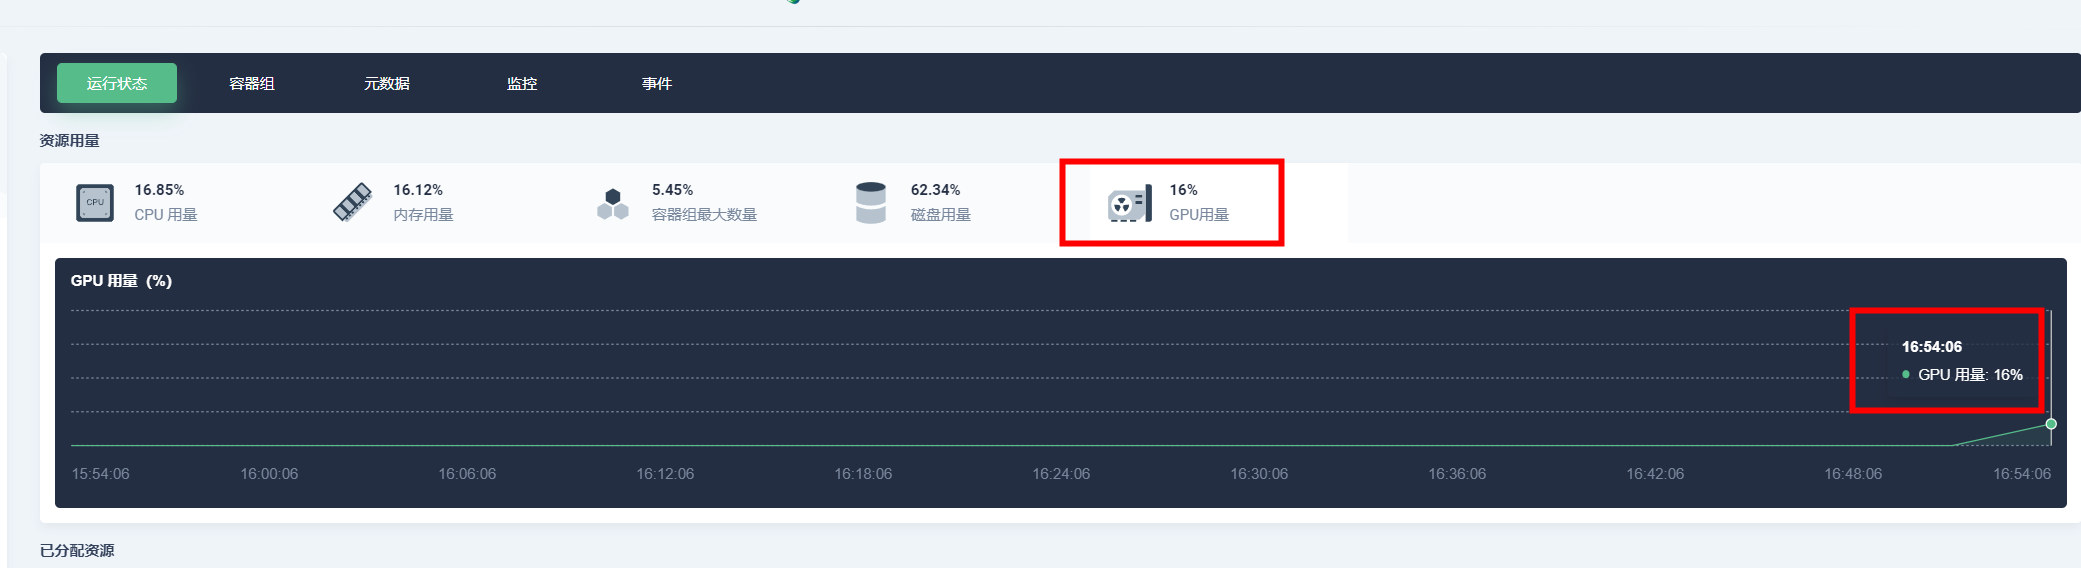This screenshot has width=2081, height=568.
Task: Click the GPU 用量 16% tooltip
Action: 1961,374
